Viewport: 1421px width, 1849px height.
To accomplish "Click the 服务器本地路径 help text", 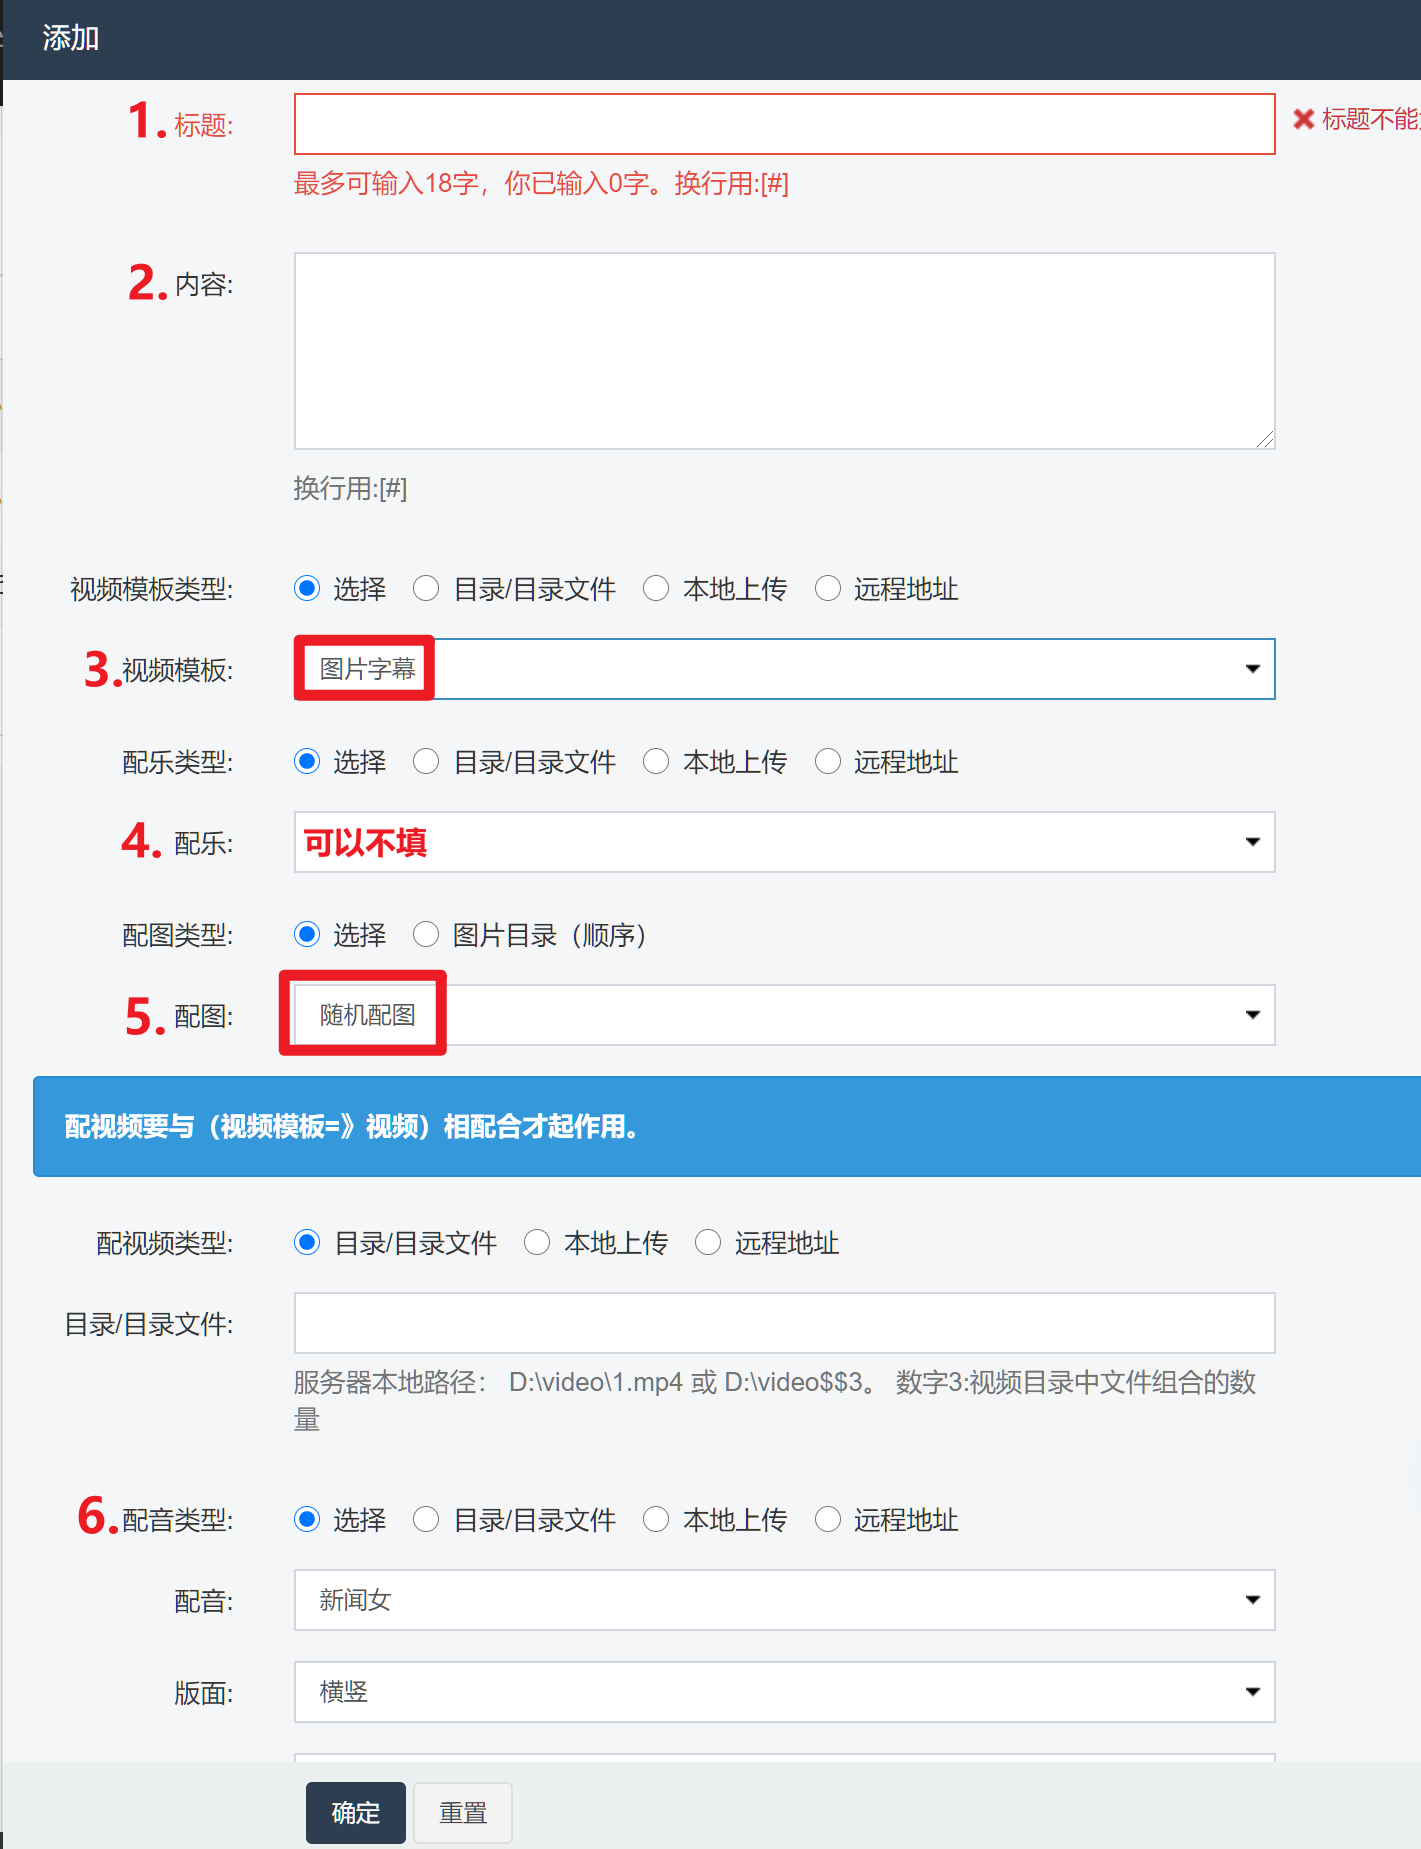I will tap(775, 1401).
